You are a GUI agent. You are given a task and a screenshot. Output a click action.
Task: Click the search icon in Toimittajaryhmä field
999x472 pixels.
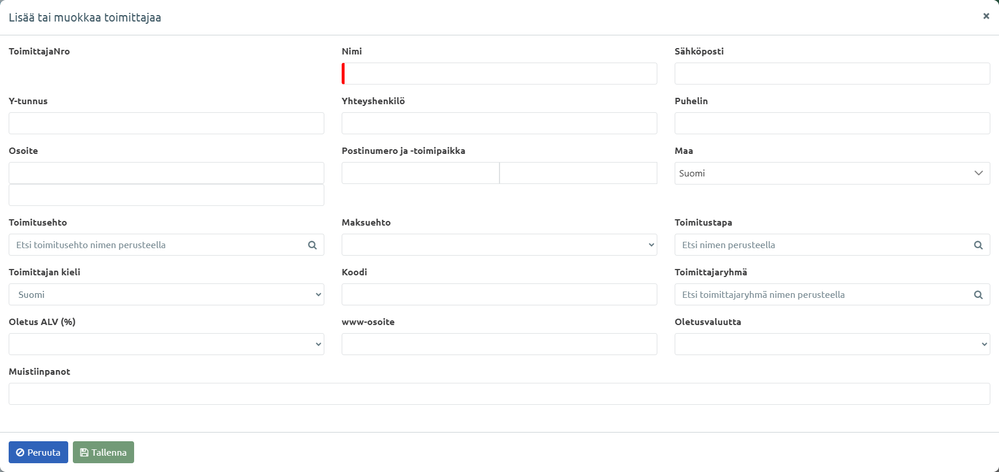point(978,295)
